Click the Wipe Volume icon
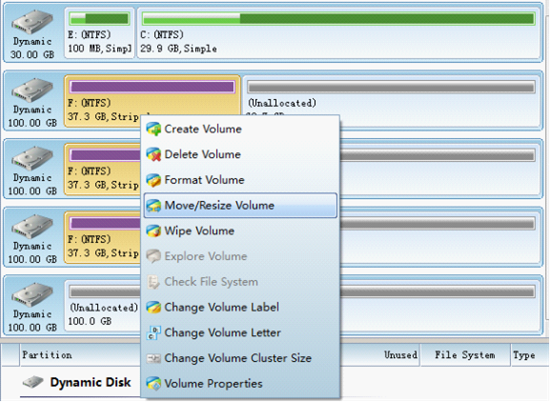Viewport: 550px width, 402px height. tap(154, 231)
